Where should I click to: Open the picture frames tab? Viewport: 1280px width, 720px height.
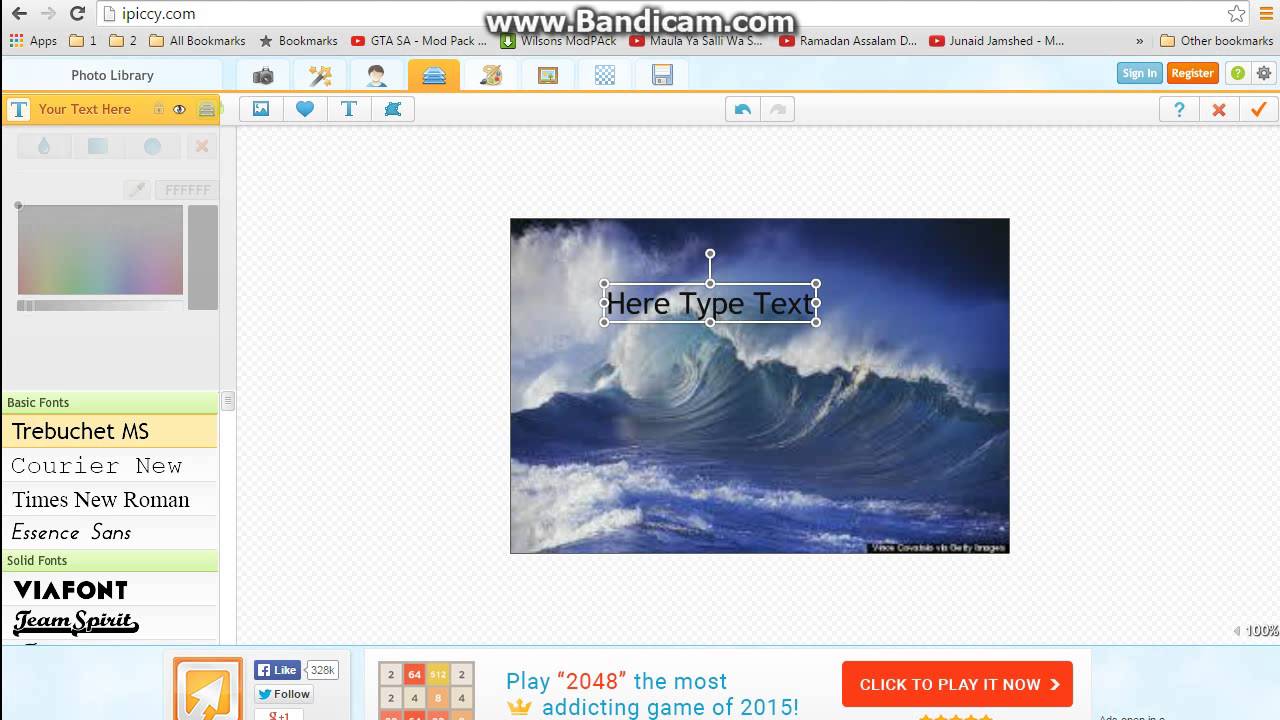pos(548,75)
